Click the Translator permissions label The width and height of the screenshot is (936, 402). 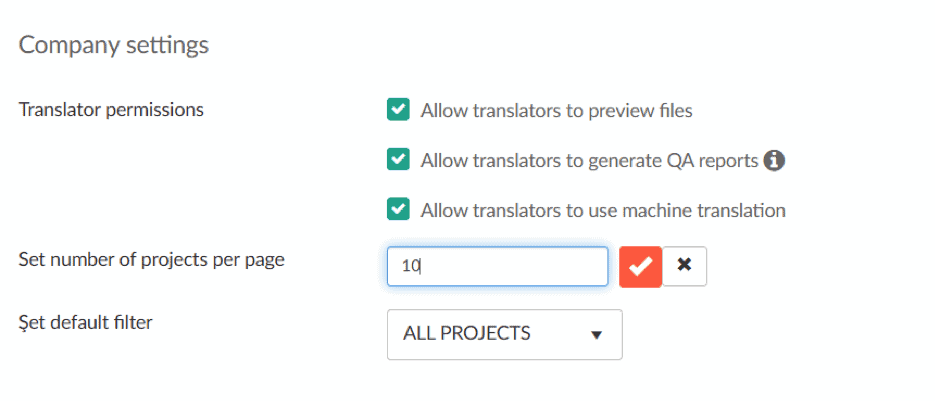click(x=111, y=110)
